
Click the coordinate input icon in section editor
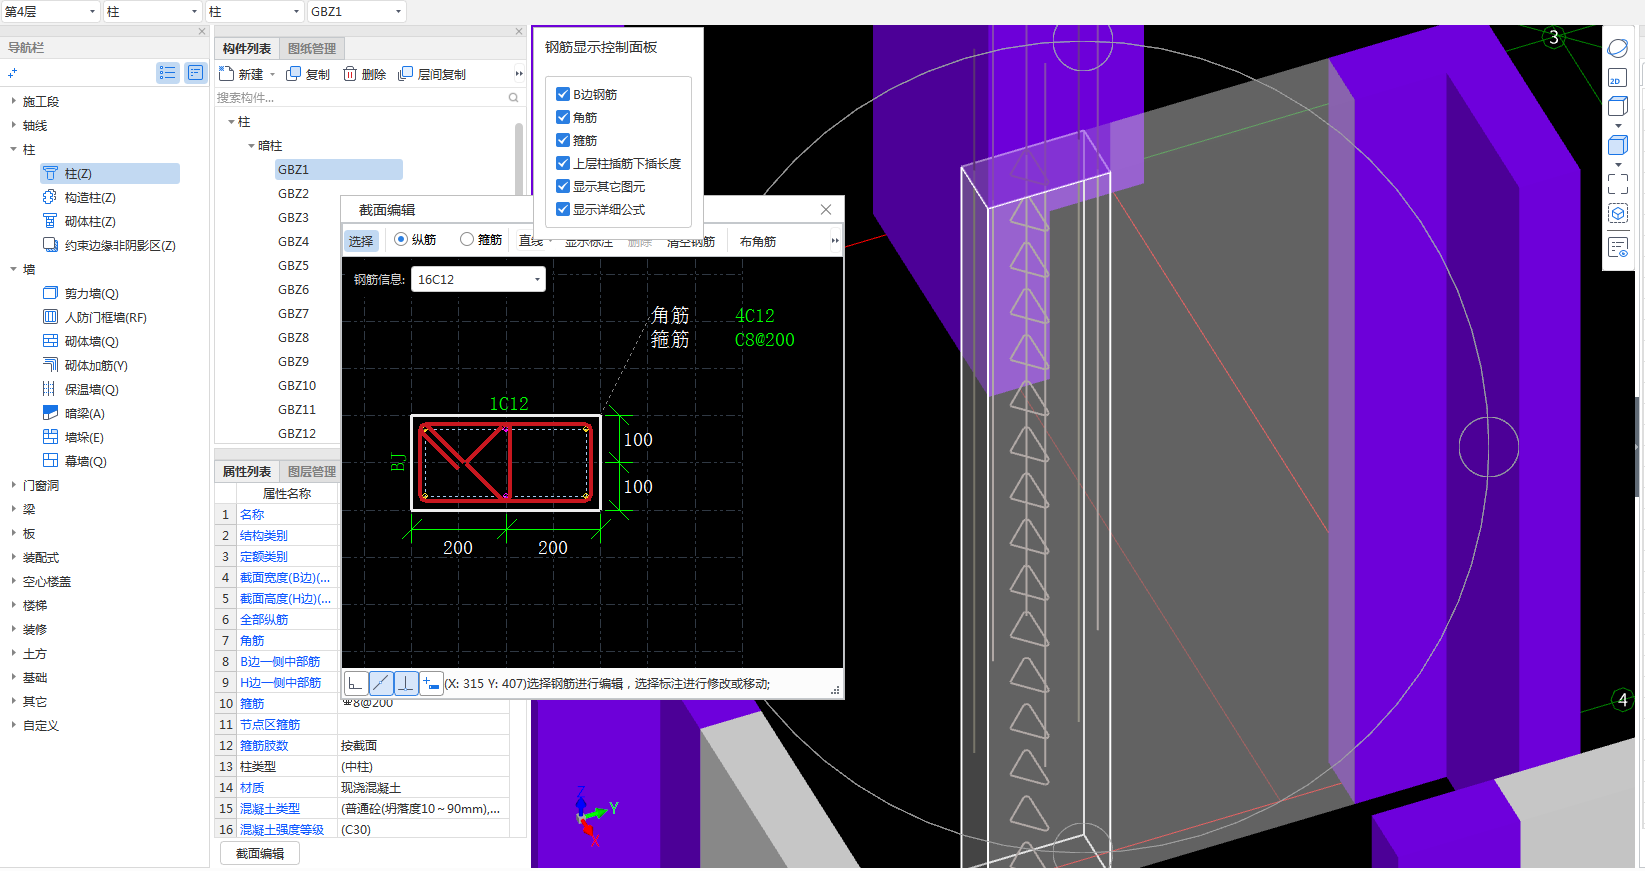coord(431,684)
